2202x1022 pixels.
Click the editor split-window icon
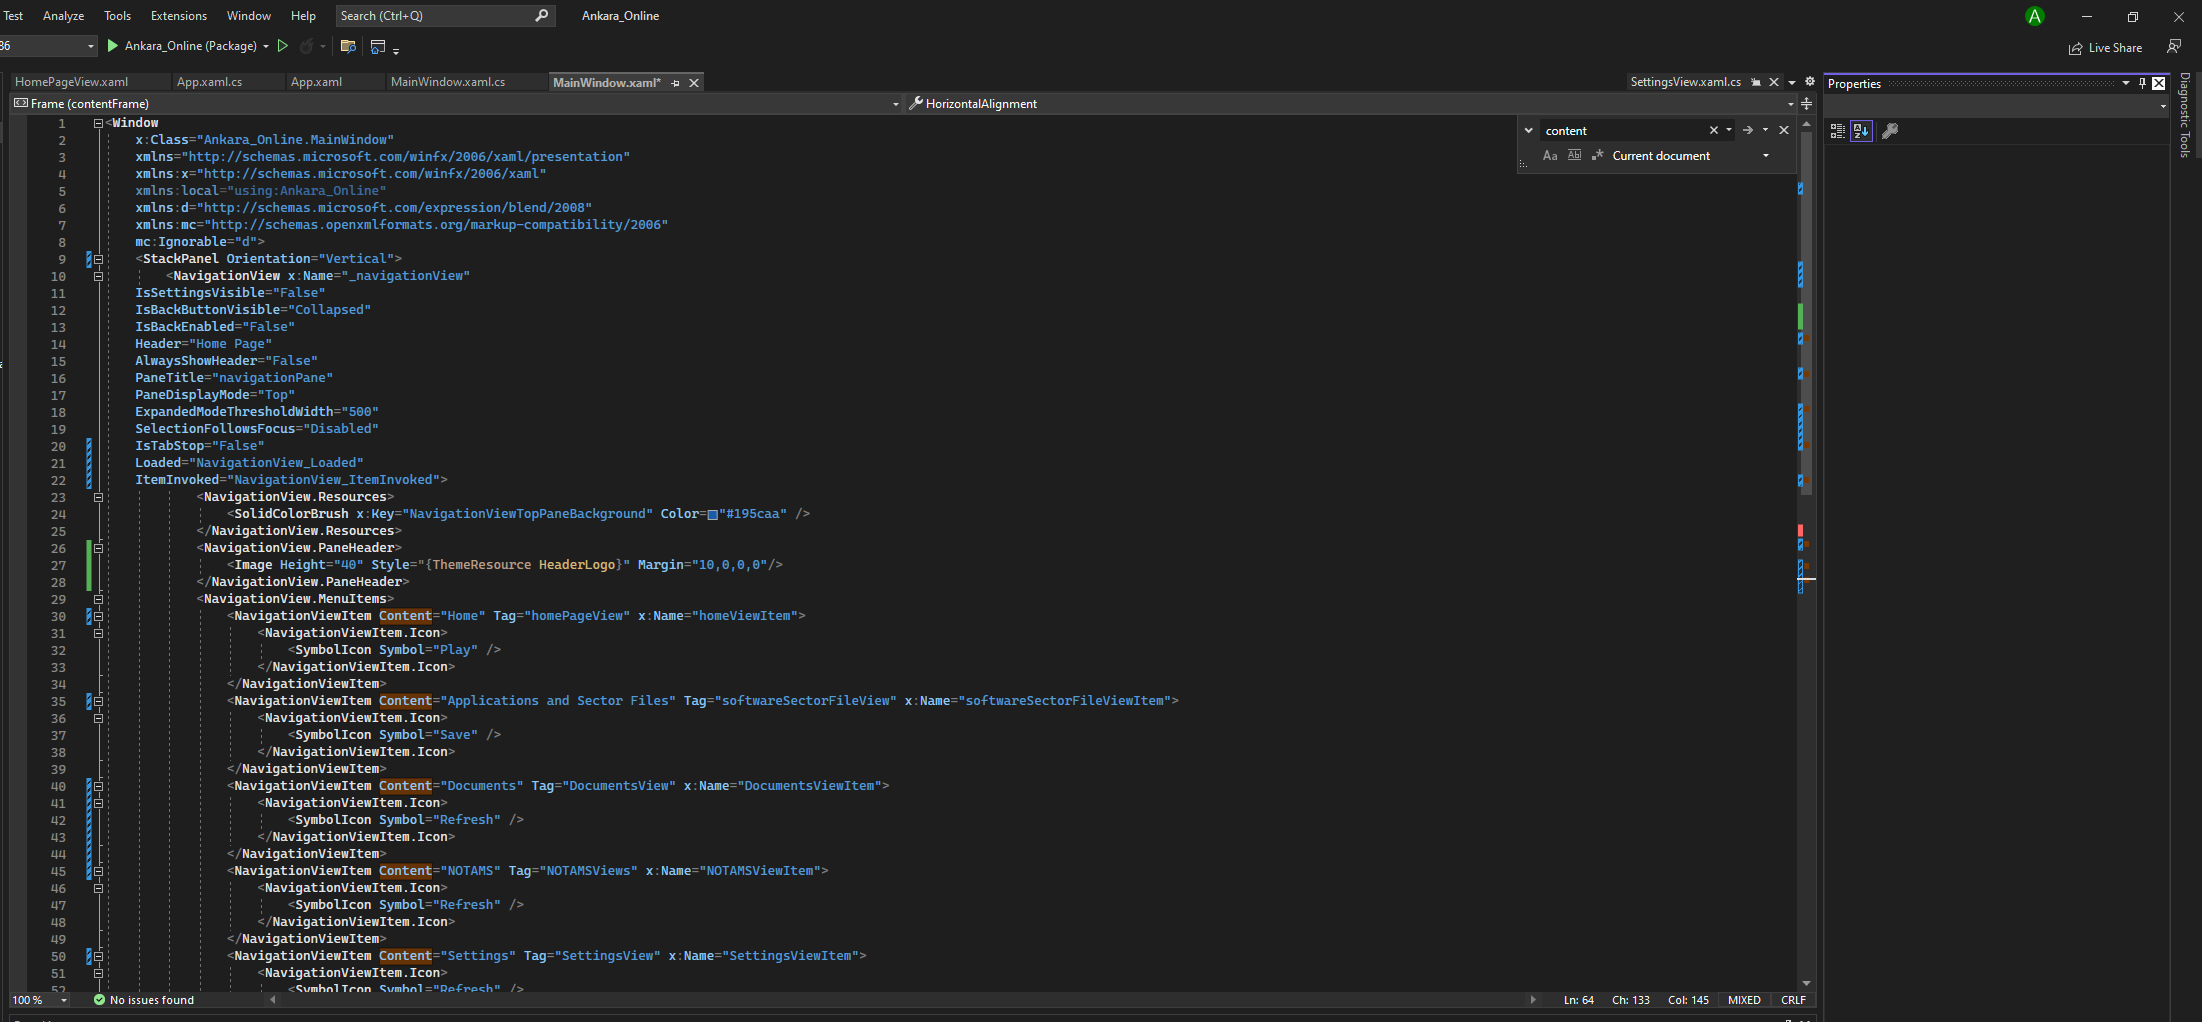pos(1807,104)
